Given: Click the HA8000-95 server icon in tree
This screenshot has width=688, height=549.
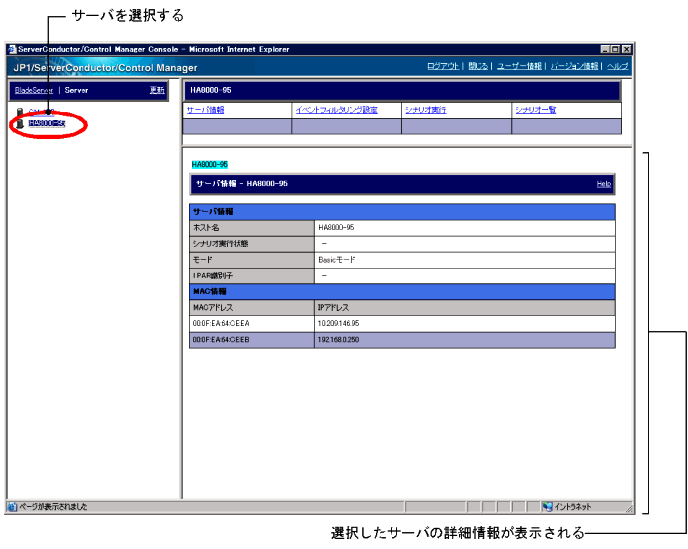Looking at the screenshot, I should [20, 123].
